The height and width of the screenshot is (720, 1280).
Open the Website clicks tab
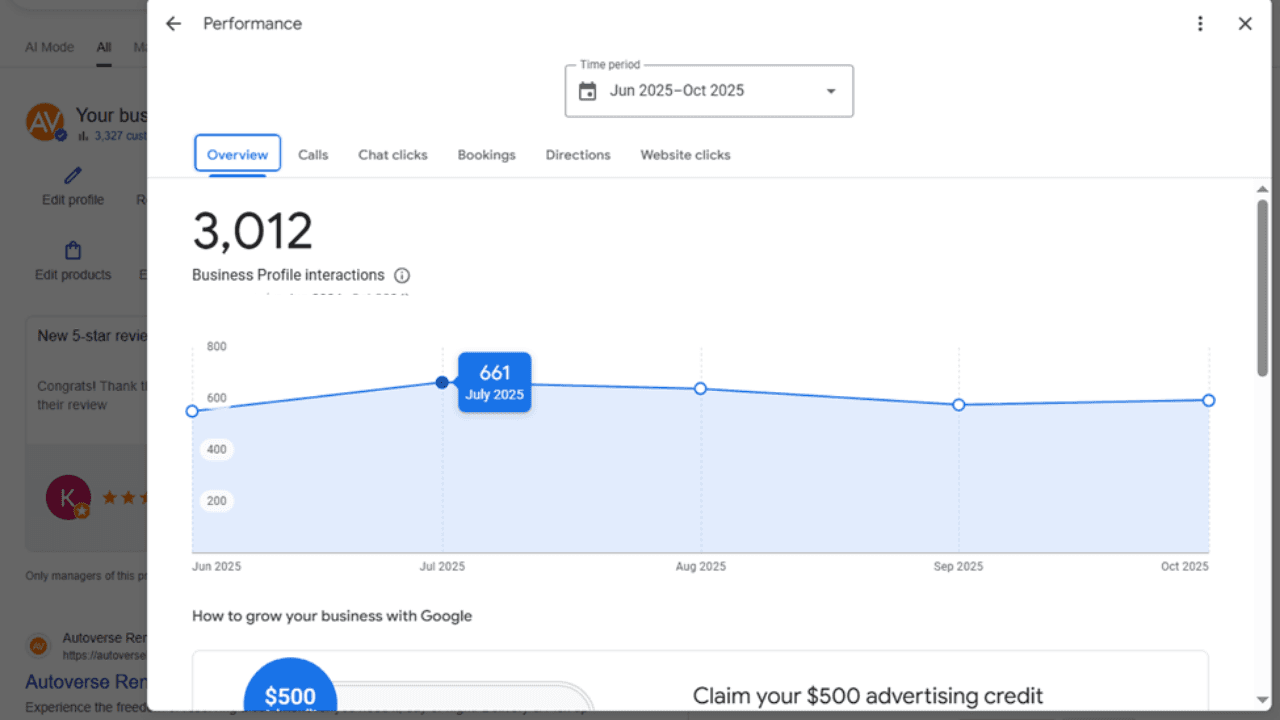point(685,155)
